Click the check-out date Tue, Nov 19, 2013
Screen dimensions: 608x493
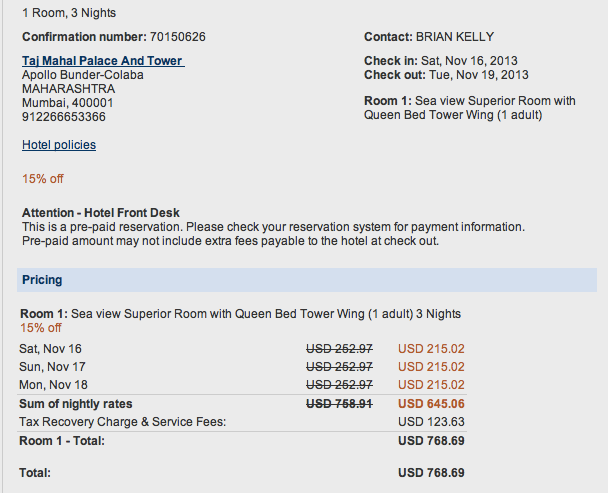click(478, 75)
